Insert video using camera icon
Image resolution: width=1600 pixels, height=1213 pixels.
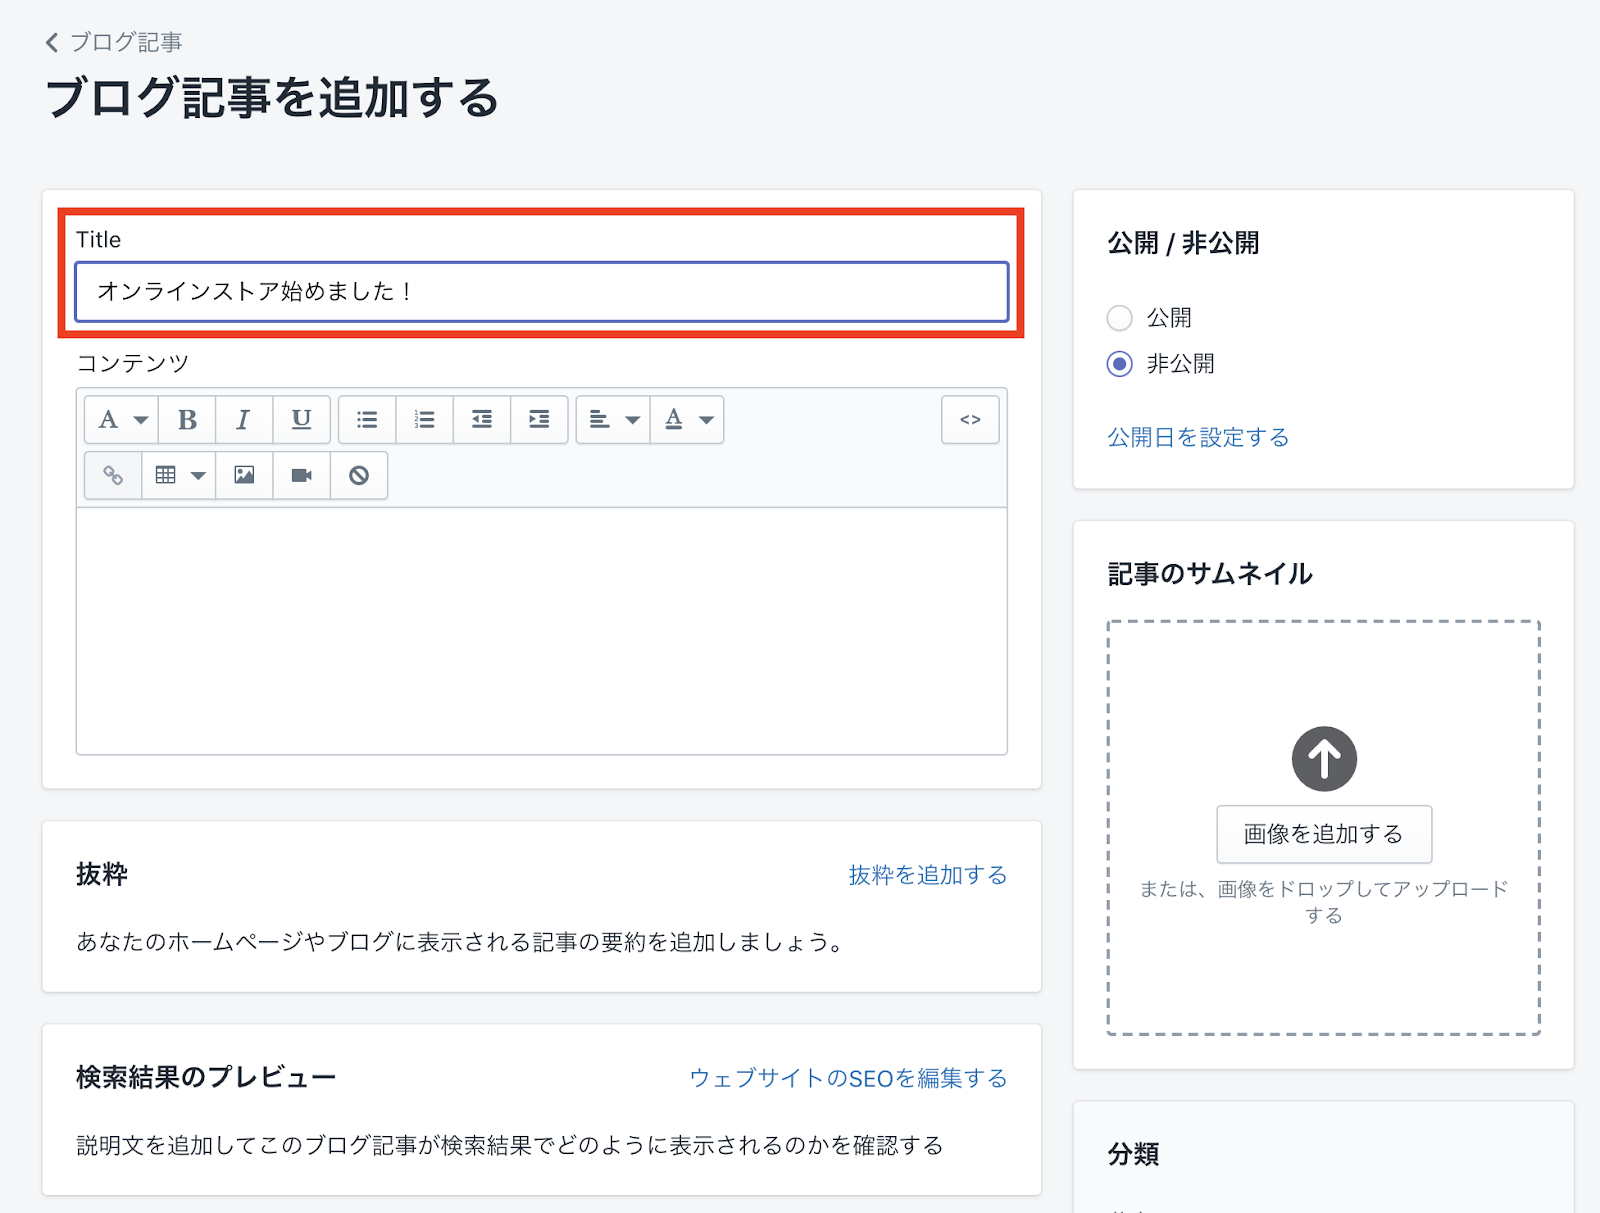[301, 475]
